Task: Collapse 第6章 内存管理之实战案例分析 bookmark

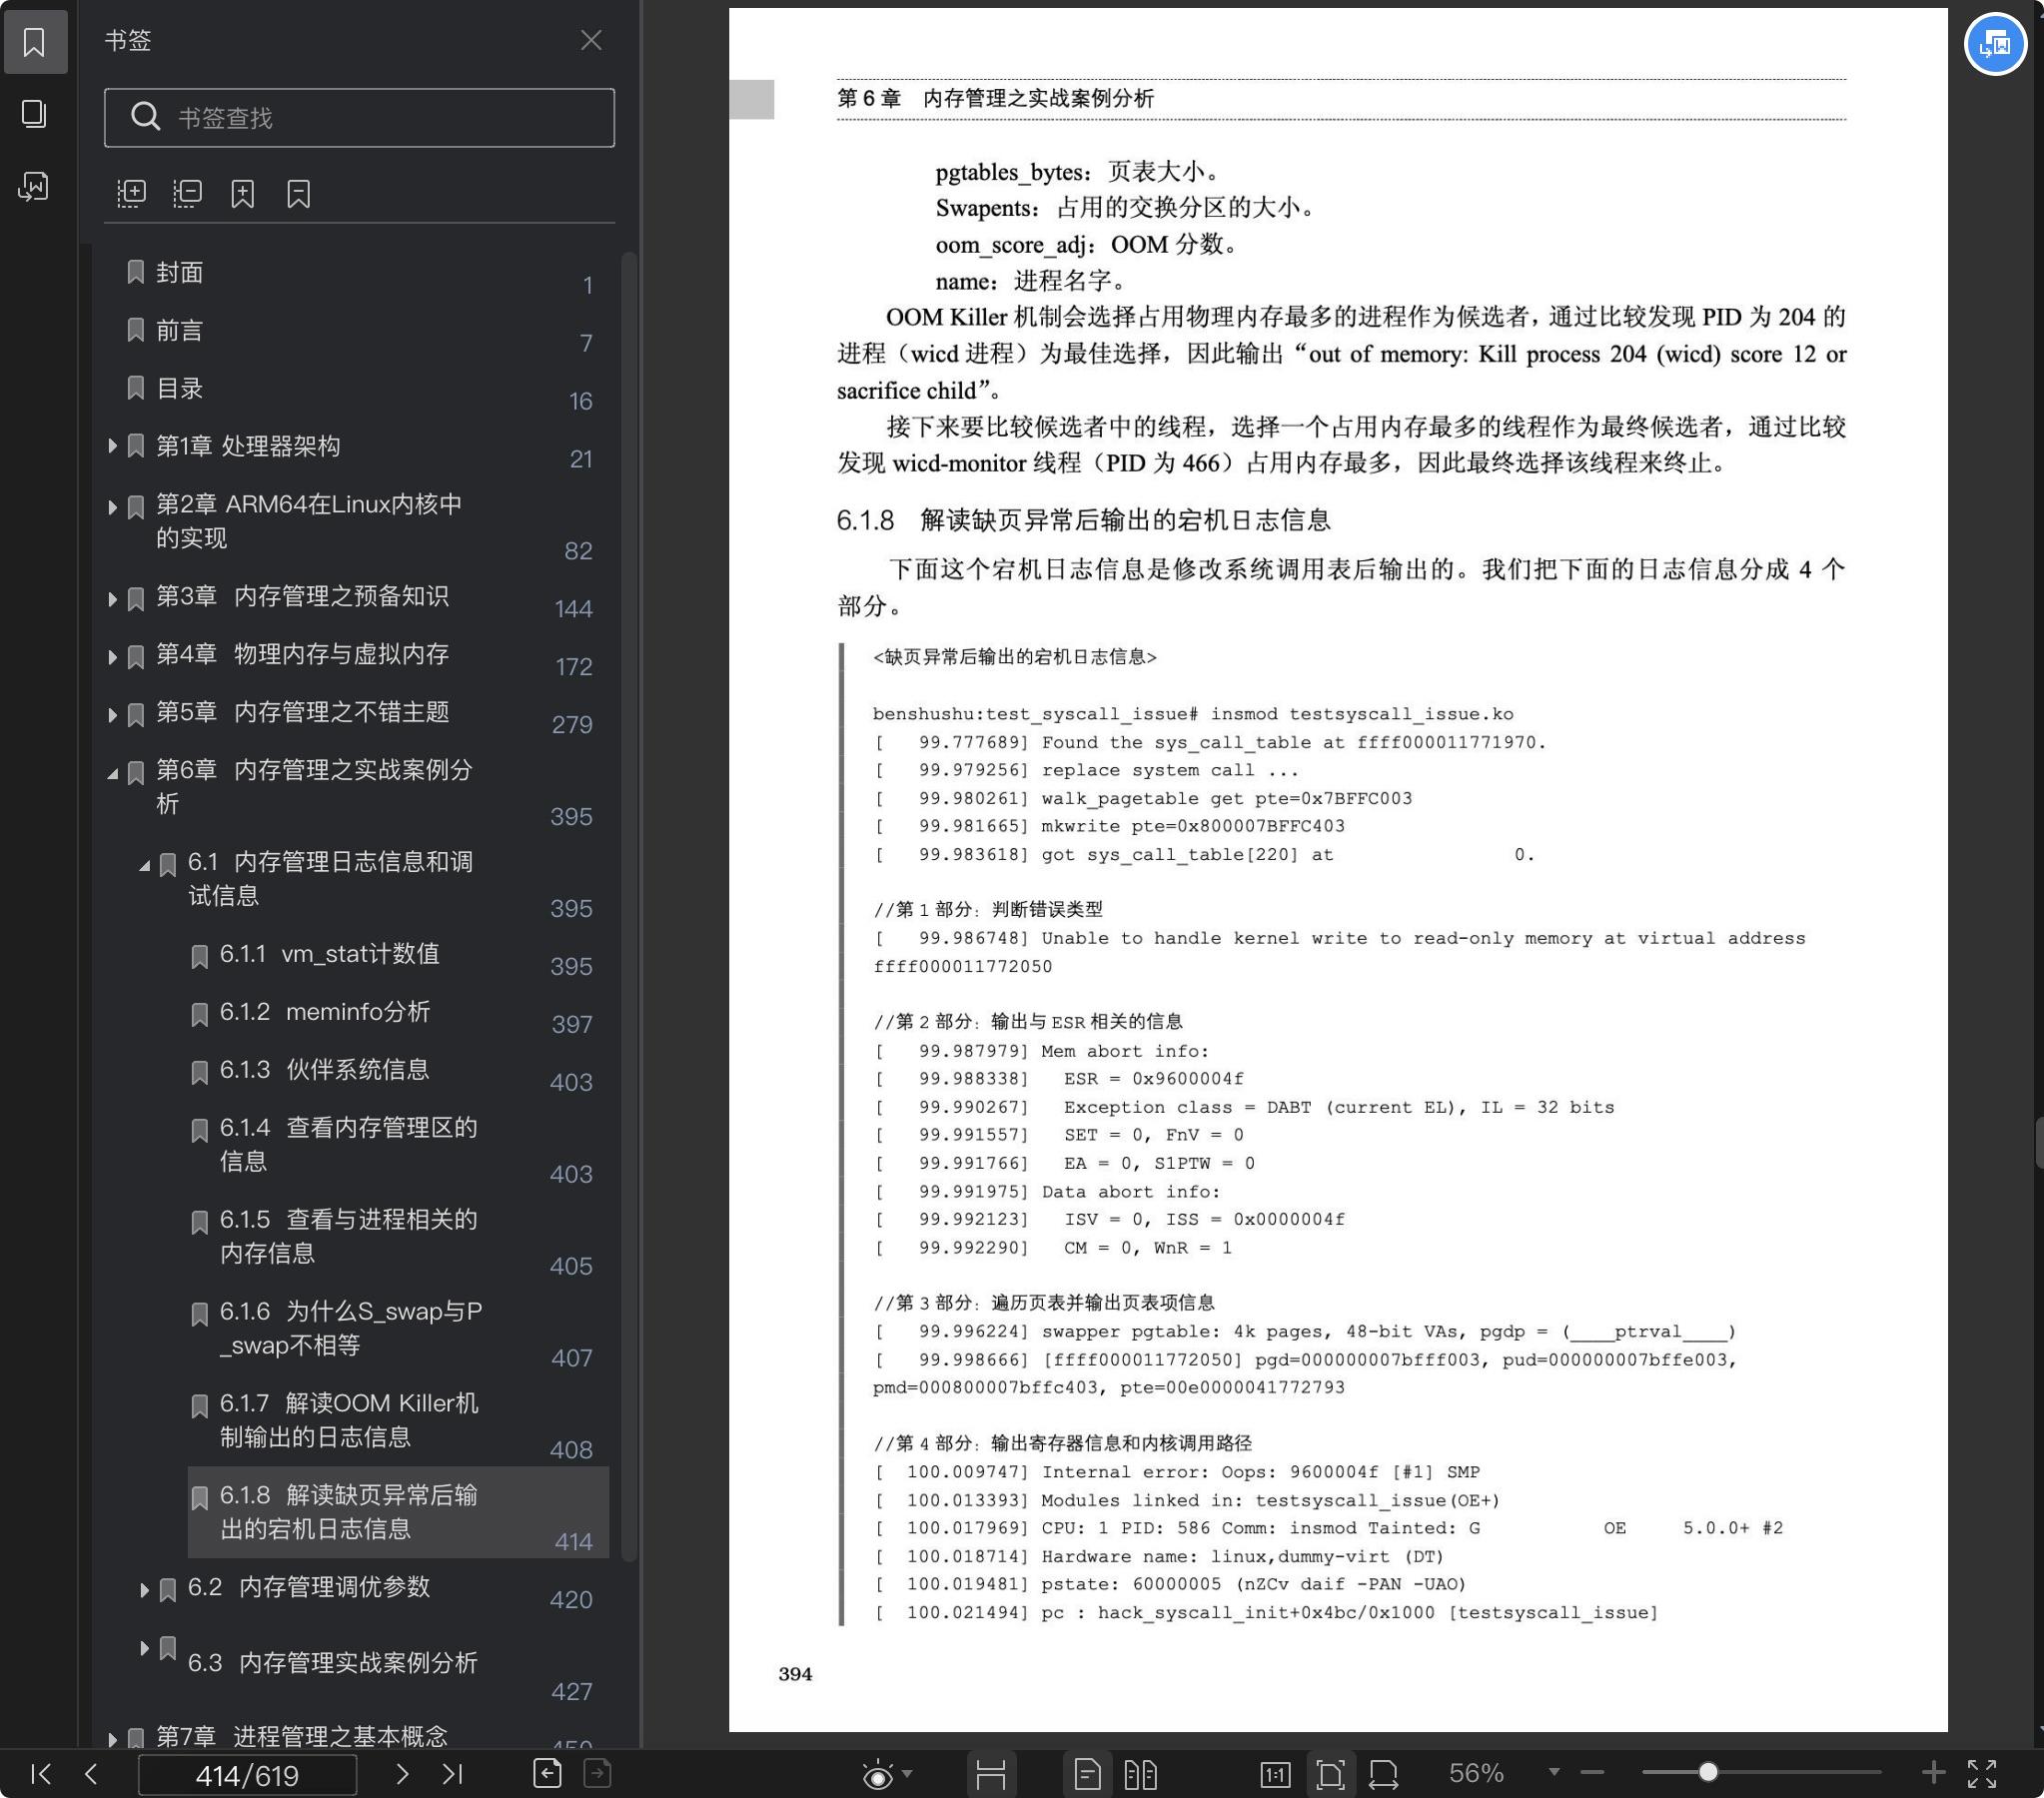Action: pos(112,773)
